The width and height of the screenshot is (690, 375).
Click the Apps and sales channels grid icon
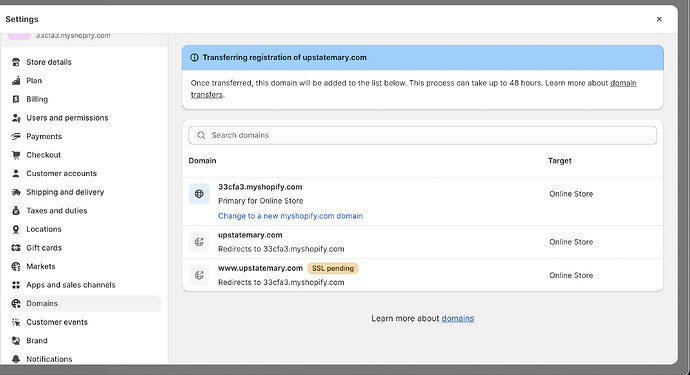click(16, 285)
